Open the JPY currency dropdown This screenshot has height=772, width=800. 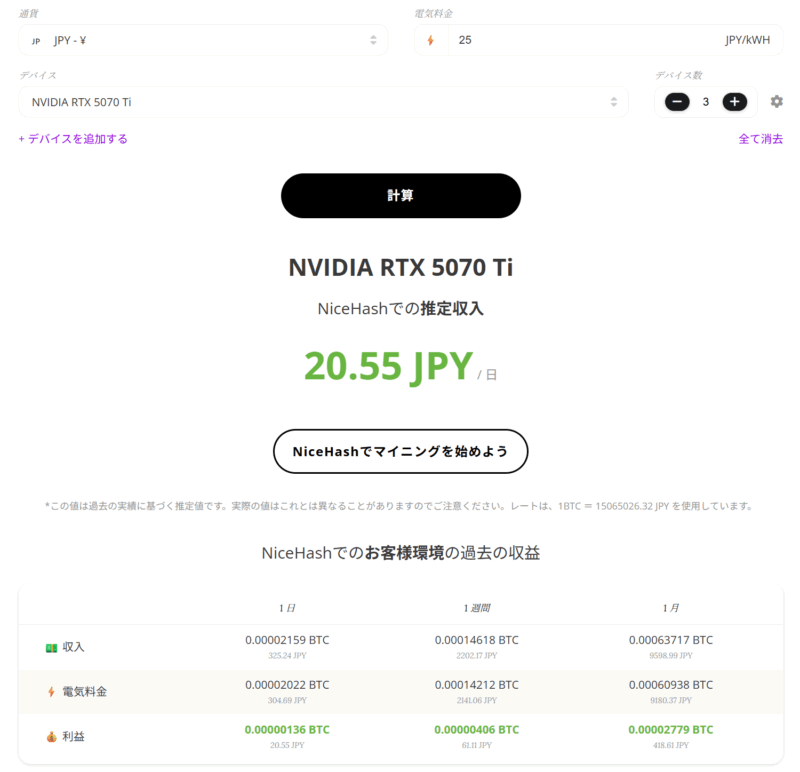pyautogui.click(x=203, y=40)
